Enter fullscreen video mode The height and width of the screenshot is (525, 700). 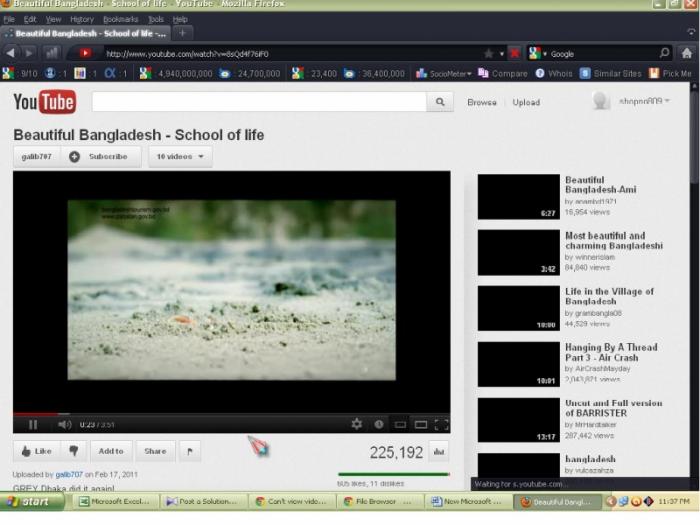pyautogui.click(x=441, y=424)
